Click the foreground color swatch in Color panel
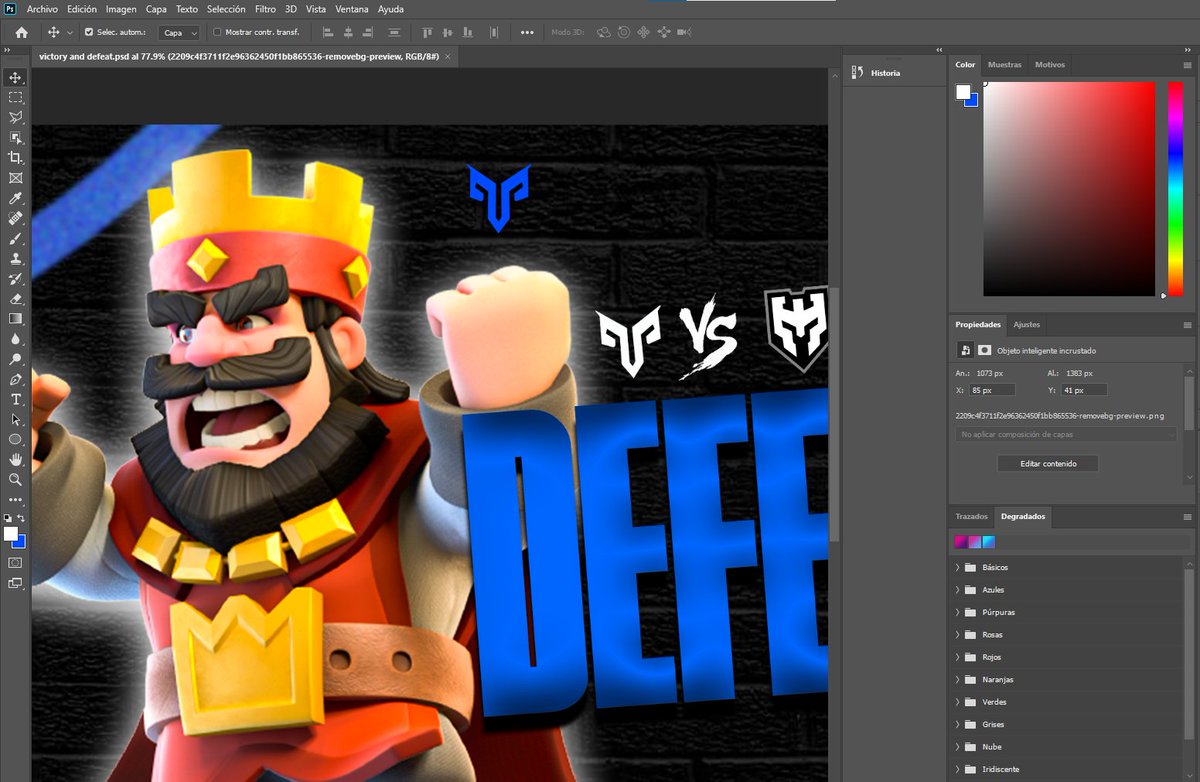Viewport: 1200px width, 782px height. click(x=963, y=92)
